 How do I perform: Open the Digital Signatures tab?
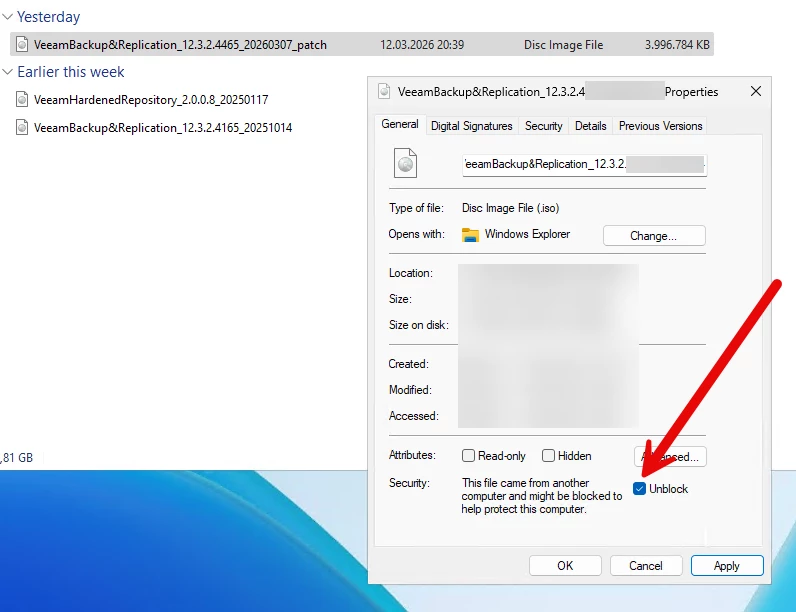[472, 126]
